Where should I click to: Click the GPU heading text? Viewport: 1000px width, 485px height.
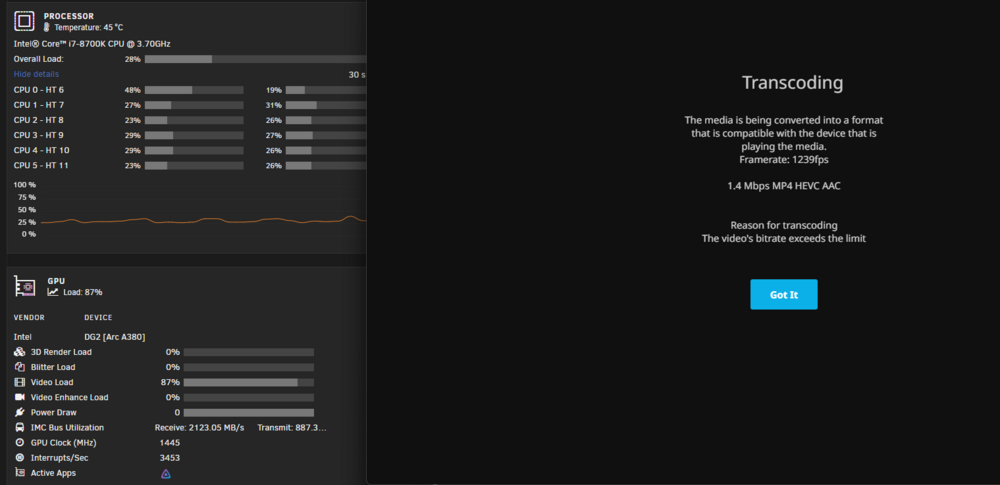pos(56,281)
